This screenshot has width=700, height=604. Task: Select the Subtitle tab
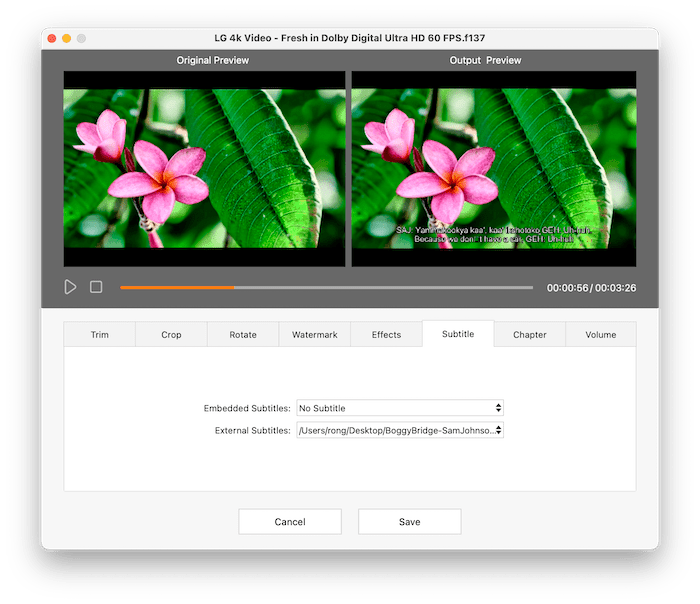[458, 334]
